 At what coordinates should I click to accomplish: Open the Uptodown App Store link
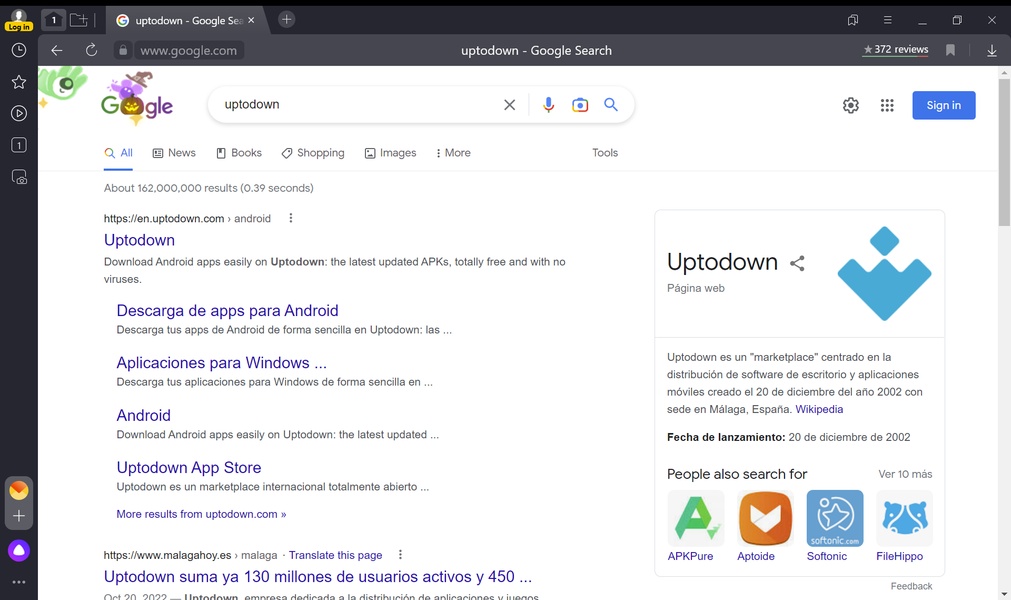point(189,467)
